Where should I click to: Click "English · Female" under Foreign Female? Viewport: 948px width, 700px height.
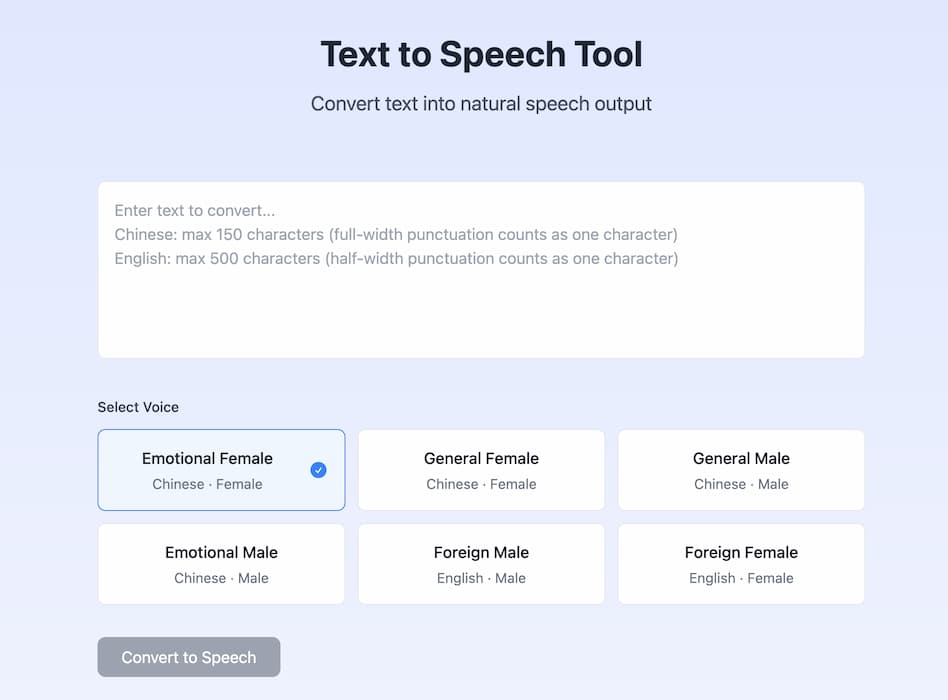click(x=741, y=578)
